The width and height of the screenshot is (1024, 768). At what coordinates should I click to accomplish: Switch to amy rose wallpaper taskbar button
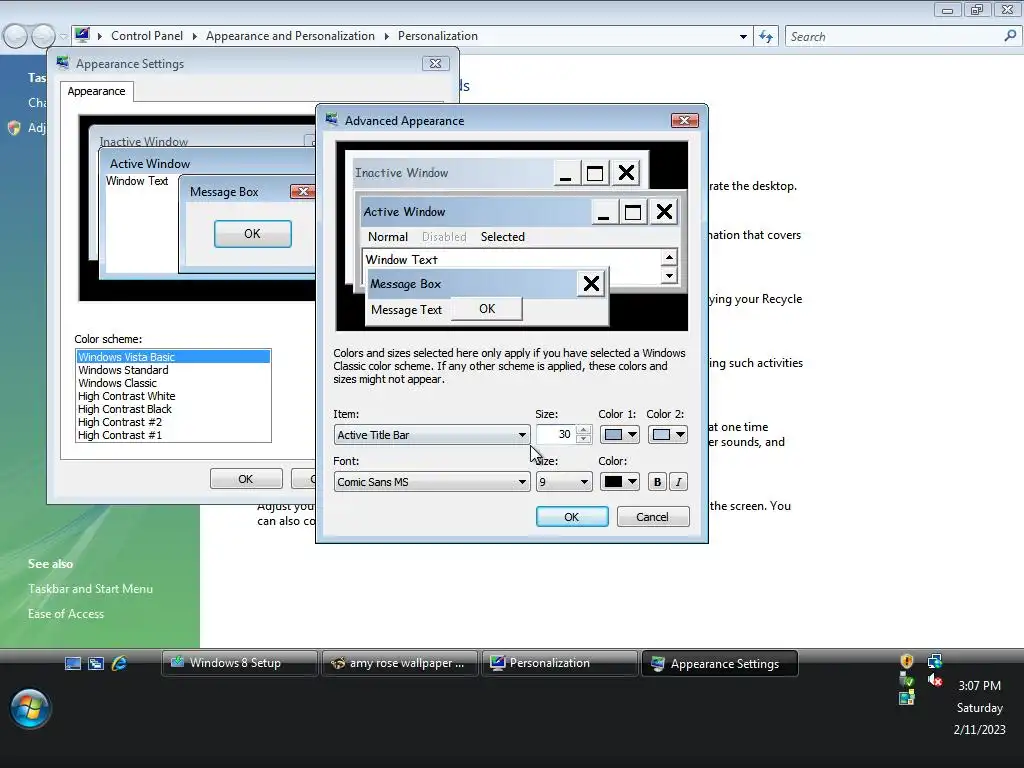click(400, 663)
